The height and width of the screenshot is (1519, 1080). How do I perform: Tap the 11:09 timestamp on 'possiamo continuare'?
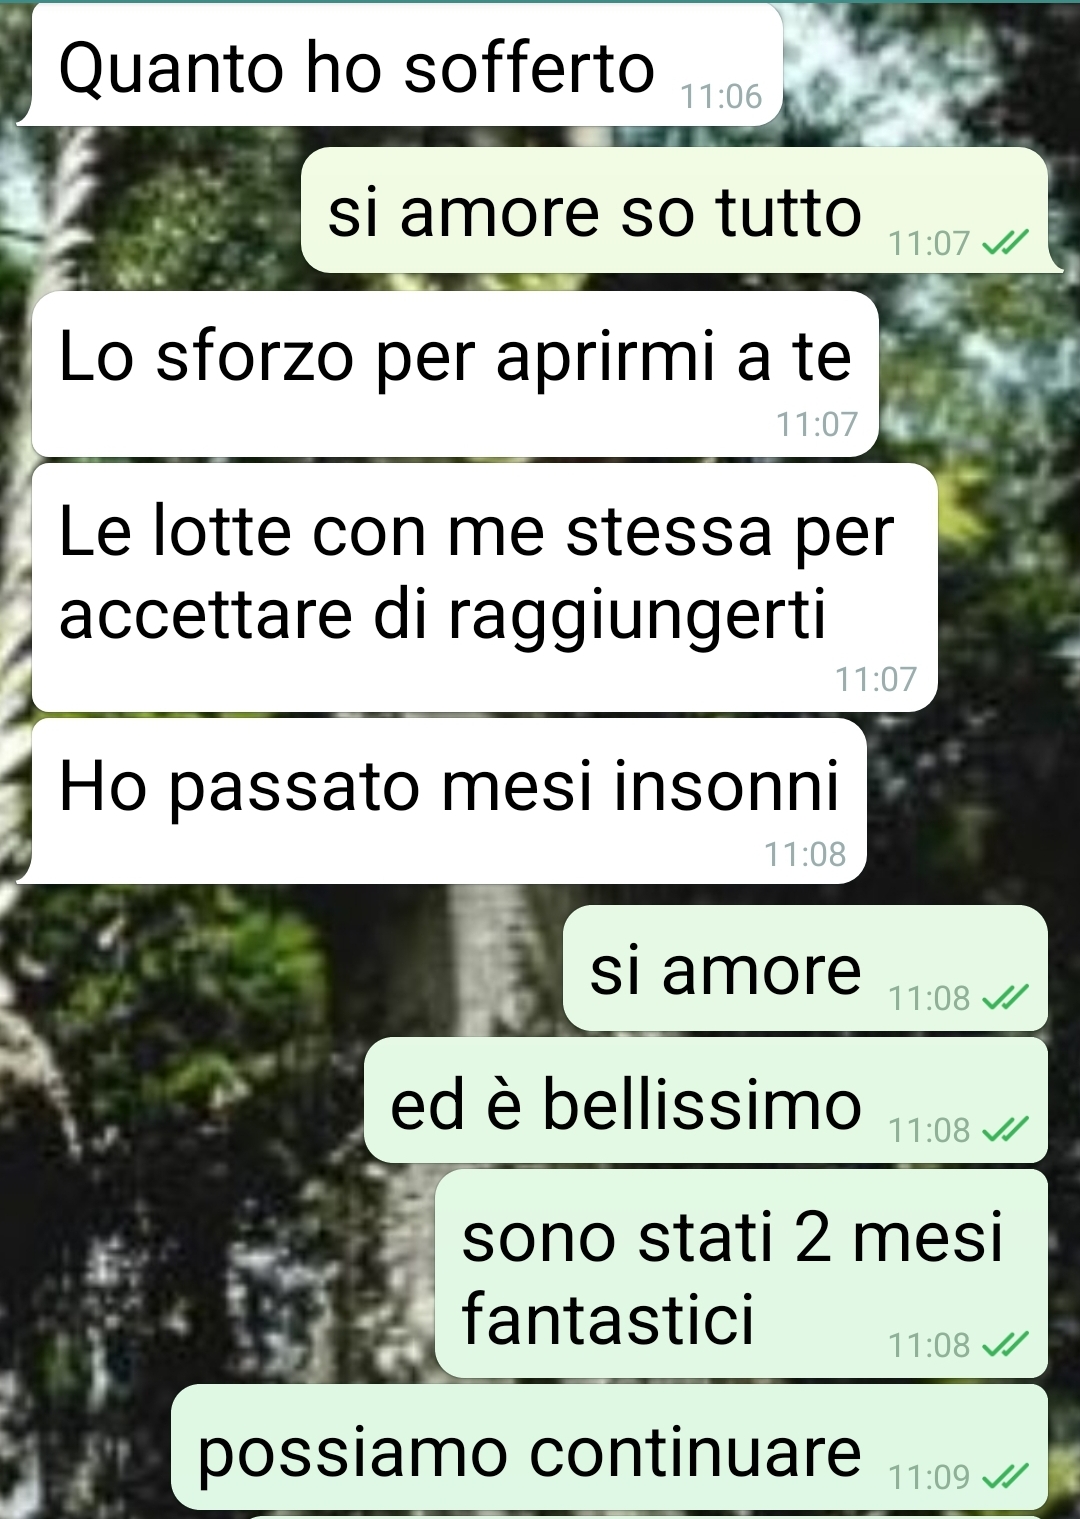[929, 1476]
